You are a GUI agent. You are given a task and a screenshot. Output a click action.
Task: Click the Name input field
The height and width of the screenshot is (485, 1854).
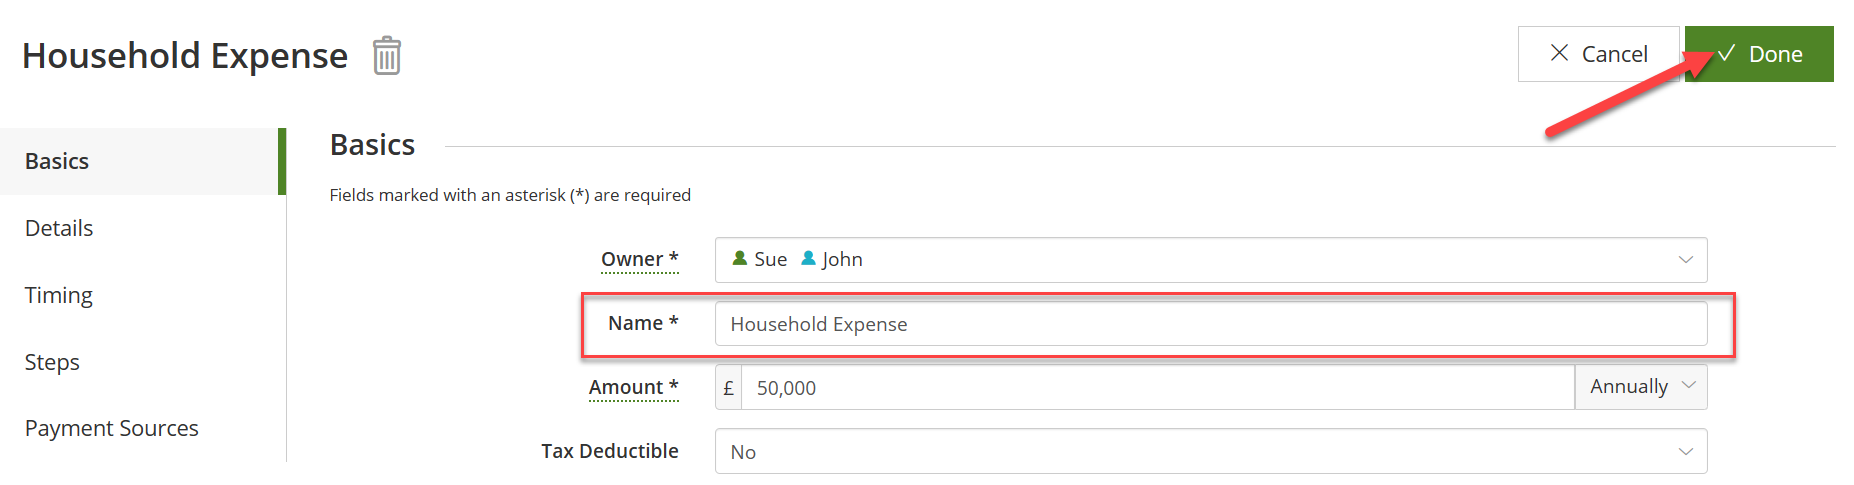[x=1211, y=324]
